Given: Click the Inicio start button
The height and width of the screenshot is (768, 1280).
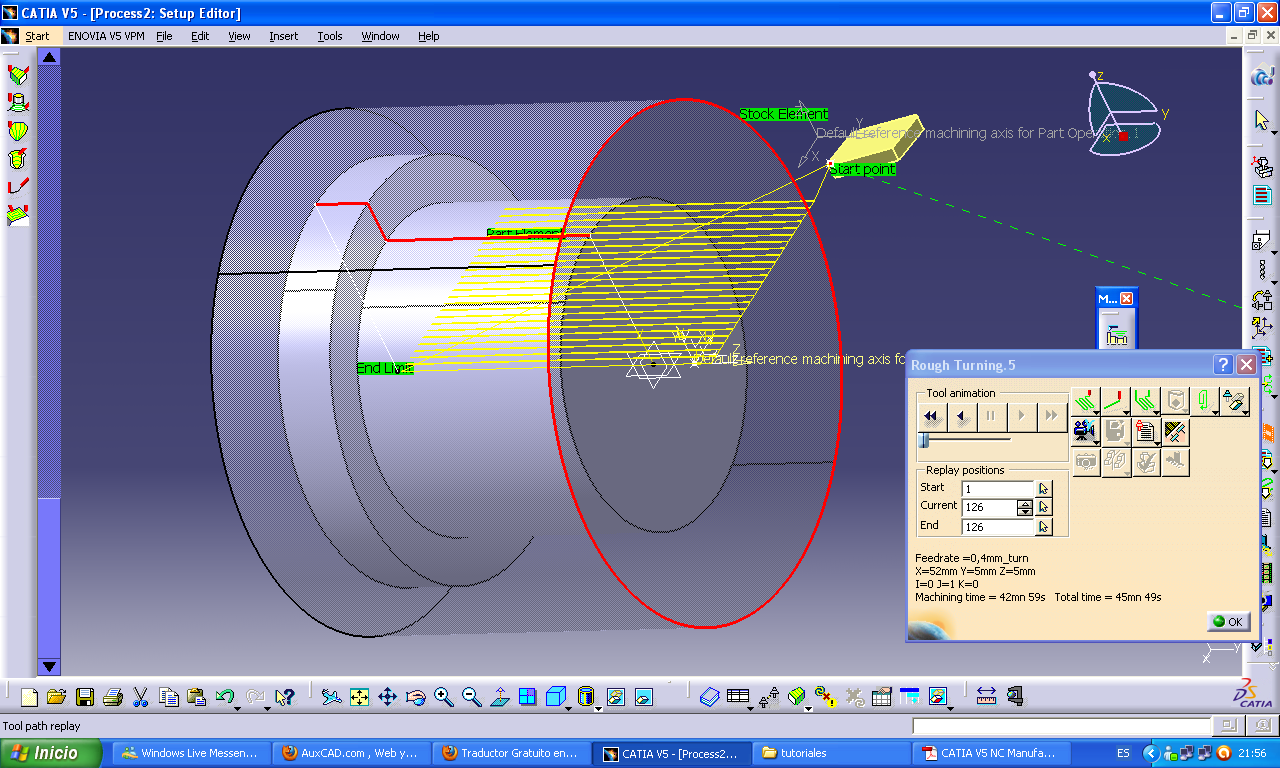Looking at the screenshot, I should click(x=52, y=753).
